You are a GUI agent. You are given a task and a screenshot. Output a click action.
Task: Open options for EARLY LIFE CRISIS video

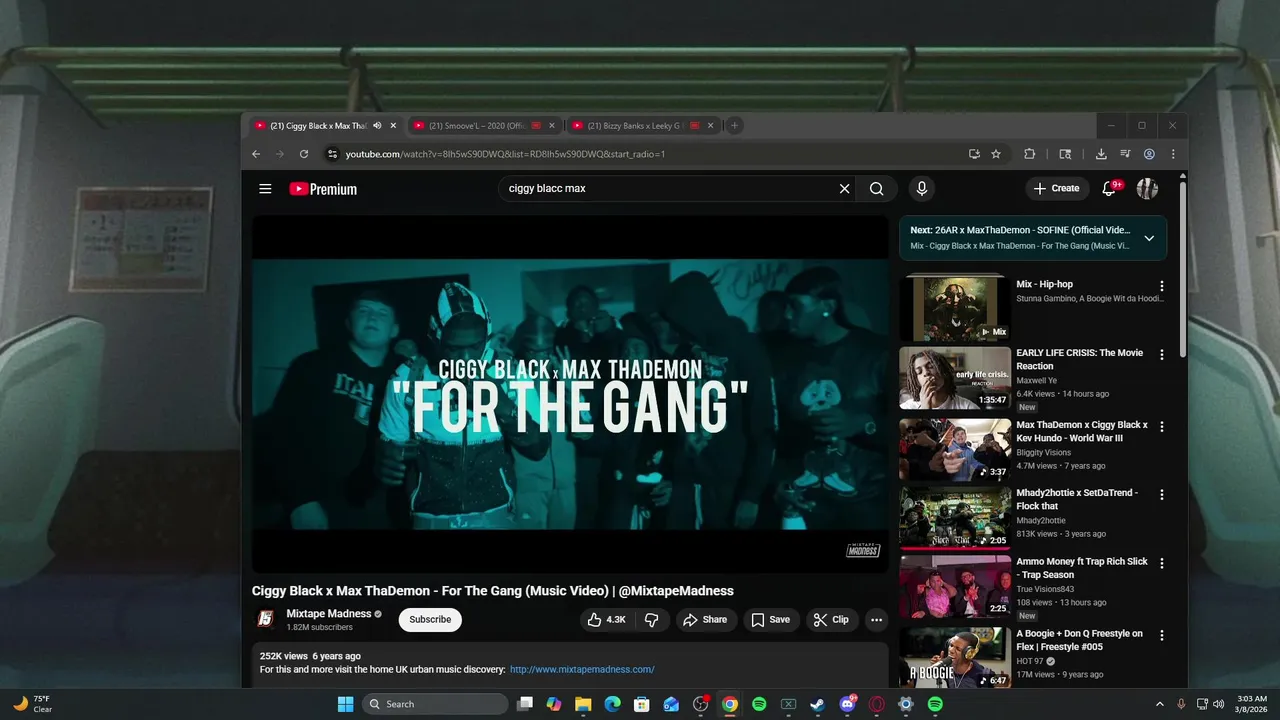pyautogui.click(x=1161, y=355)
